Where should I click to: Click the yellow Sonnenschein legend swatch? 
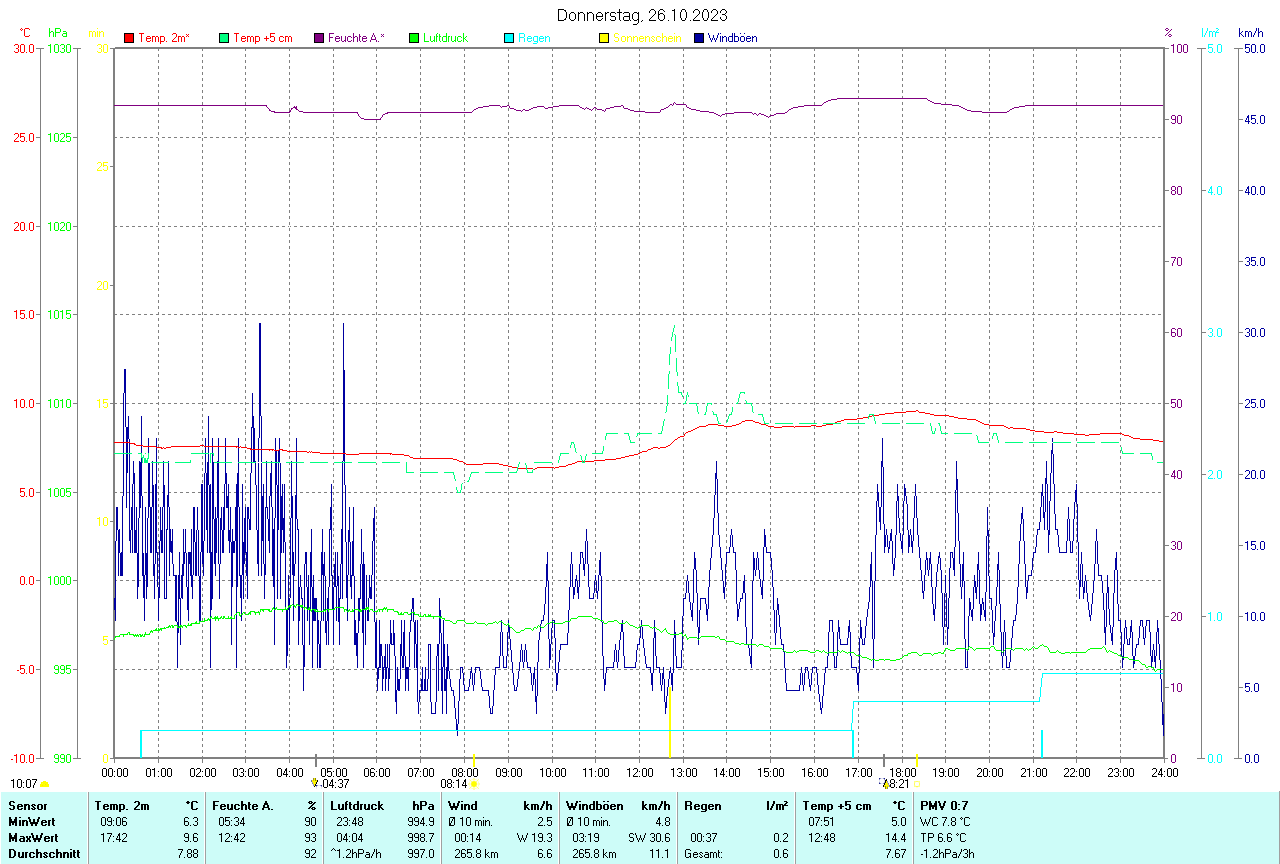tap(604, 38)
